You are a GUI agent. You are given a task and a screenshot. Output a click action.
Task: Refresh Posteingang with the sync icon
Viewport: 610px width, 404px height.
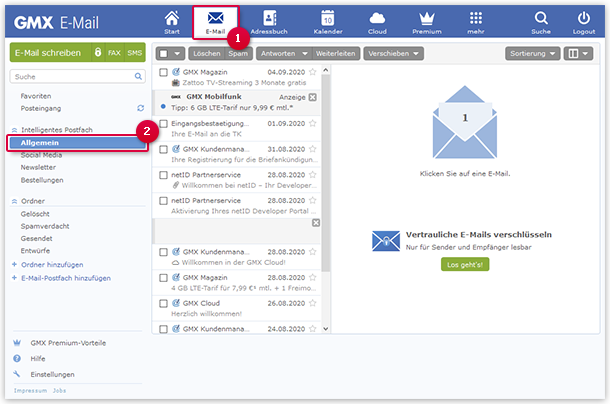click(x=140, y=108)
